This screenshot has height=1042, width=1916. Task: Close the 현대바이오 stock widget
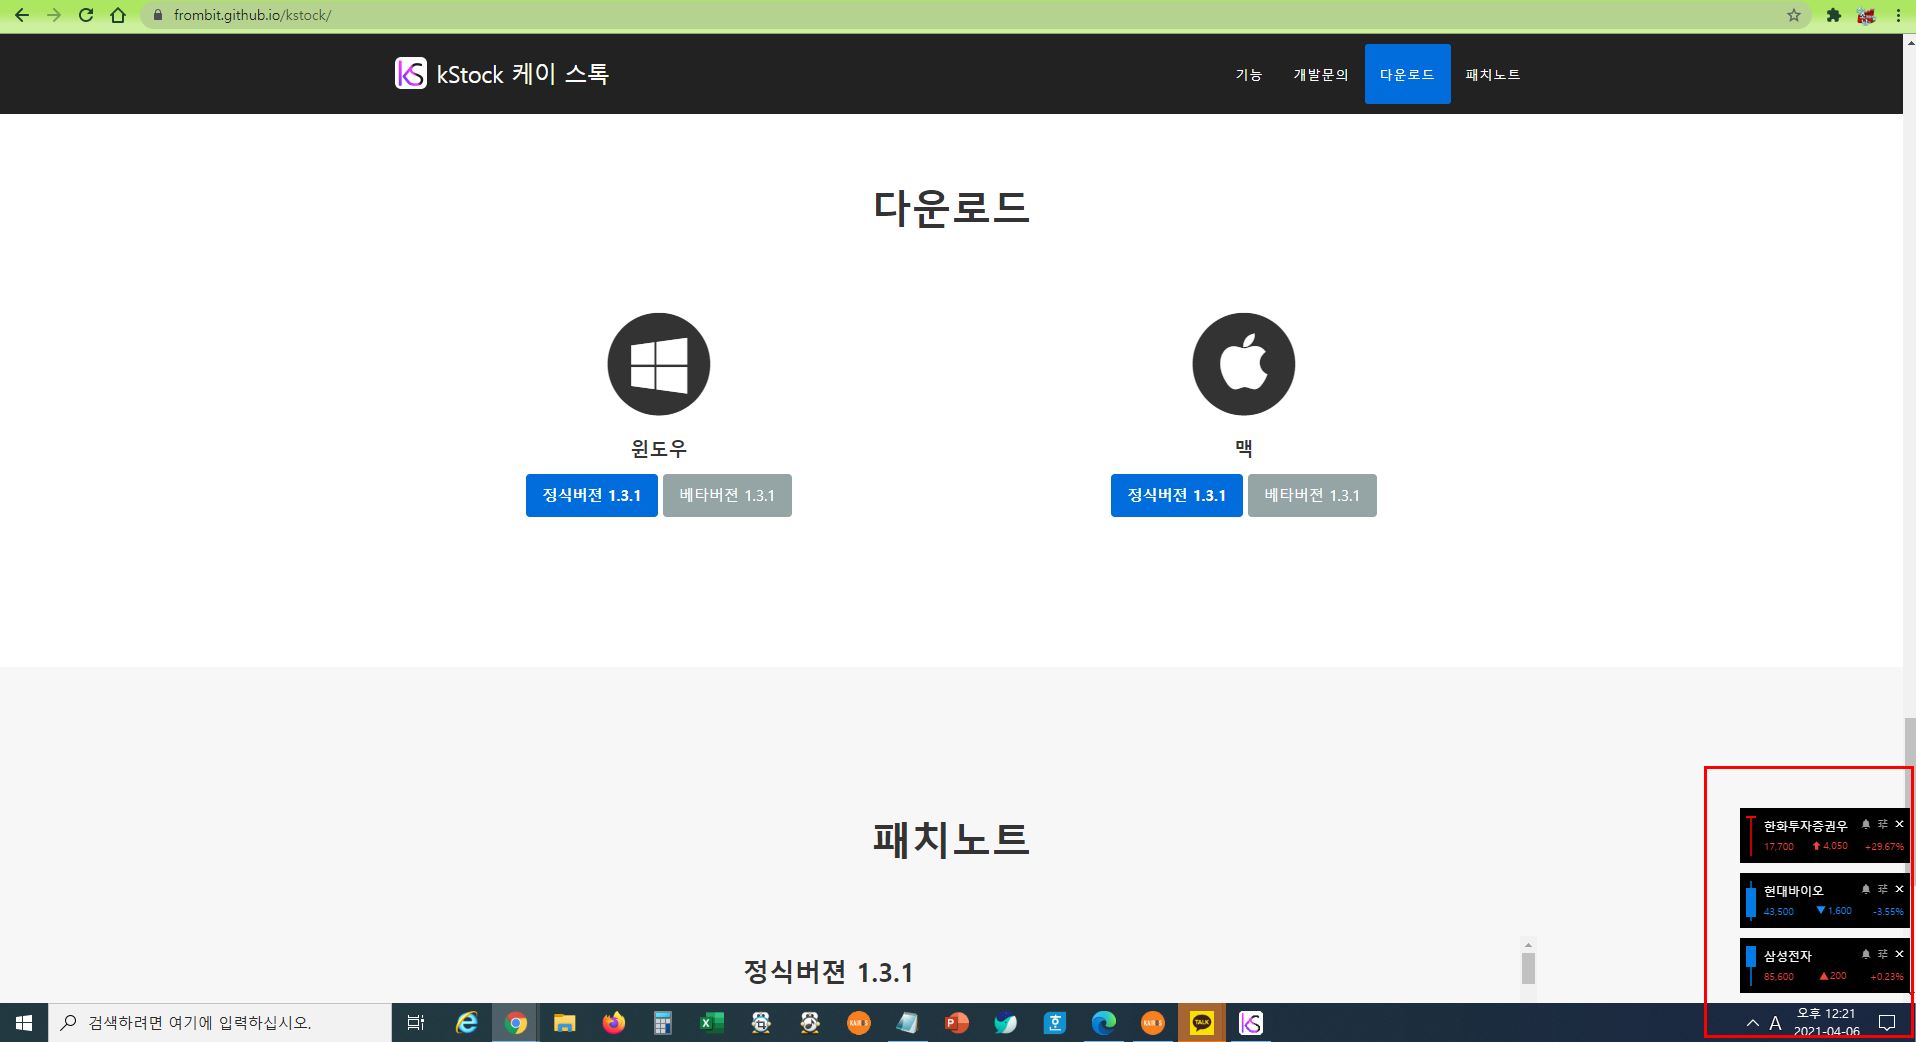[1899, 889]
